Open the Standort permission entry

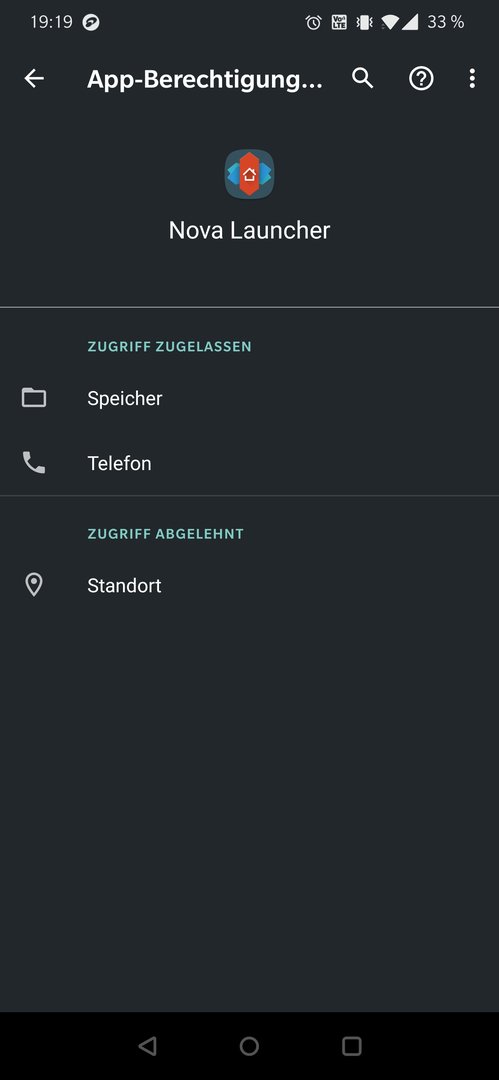pos(250,585)
